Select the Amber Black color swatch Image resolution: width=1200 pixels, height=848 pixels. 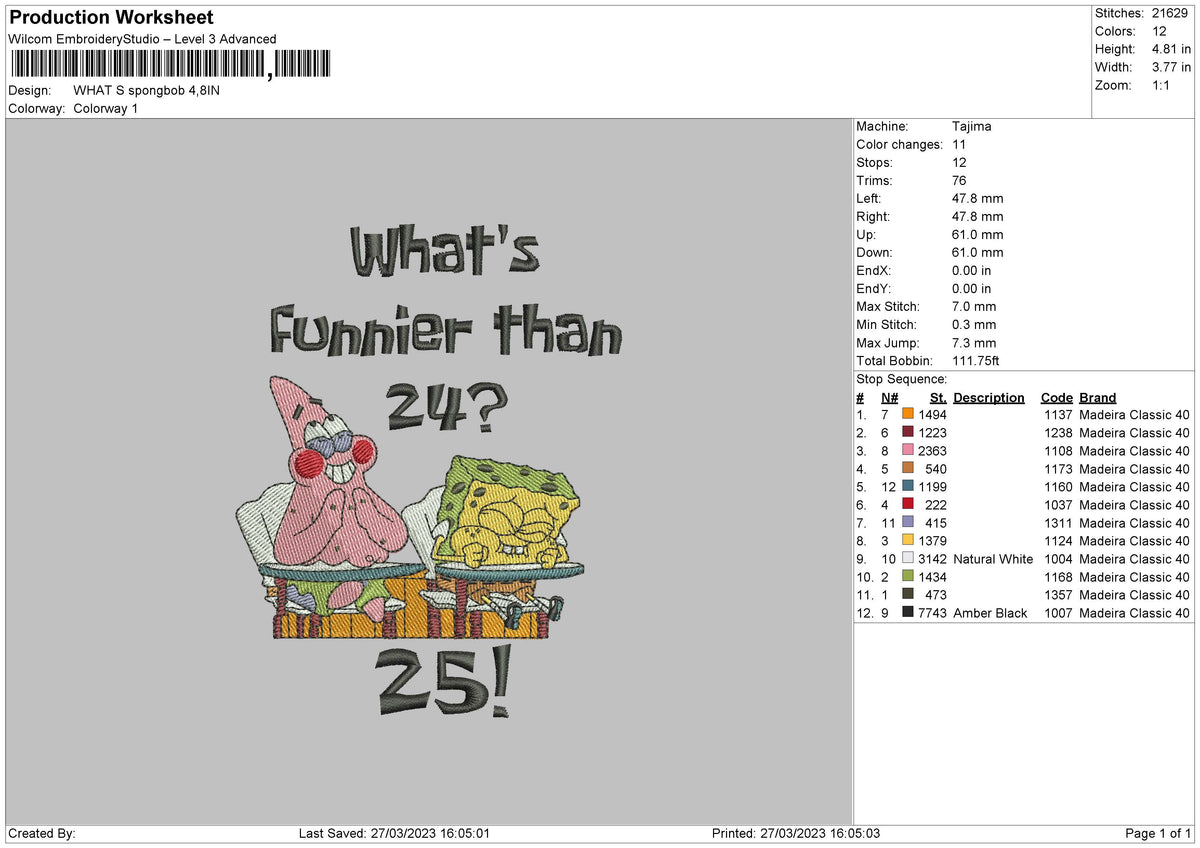(908, 612)
